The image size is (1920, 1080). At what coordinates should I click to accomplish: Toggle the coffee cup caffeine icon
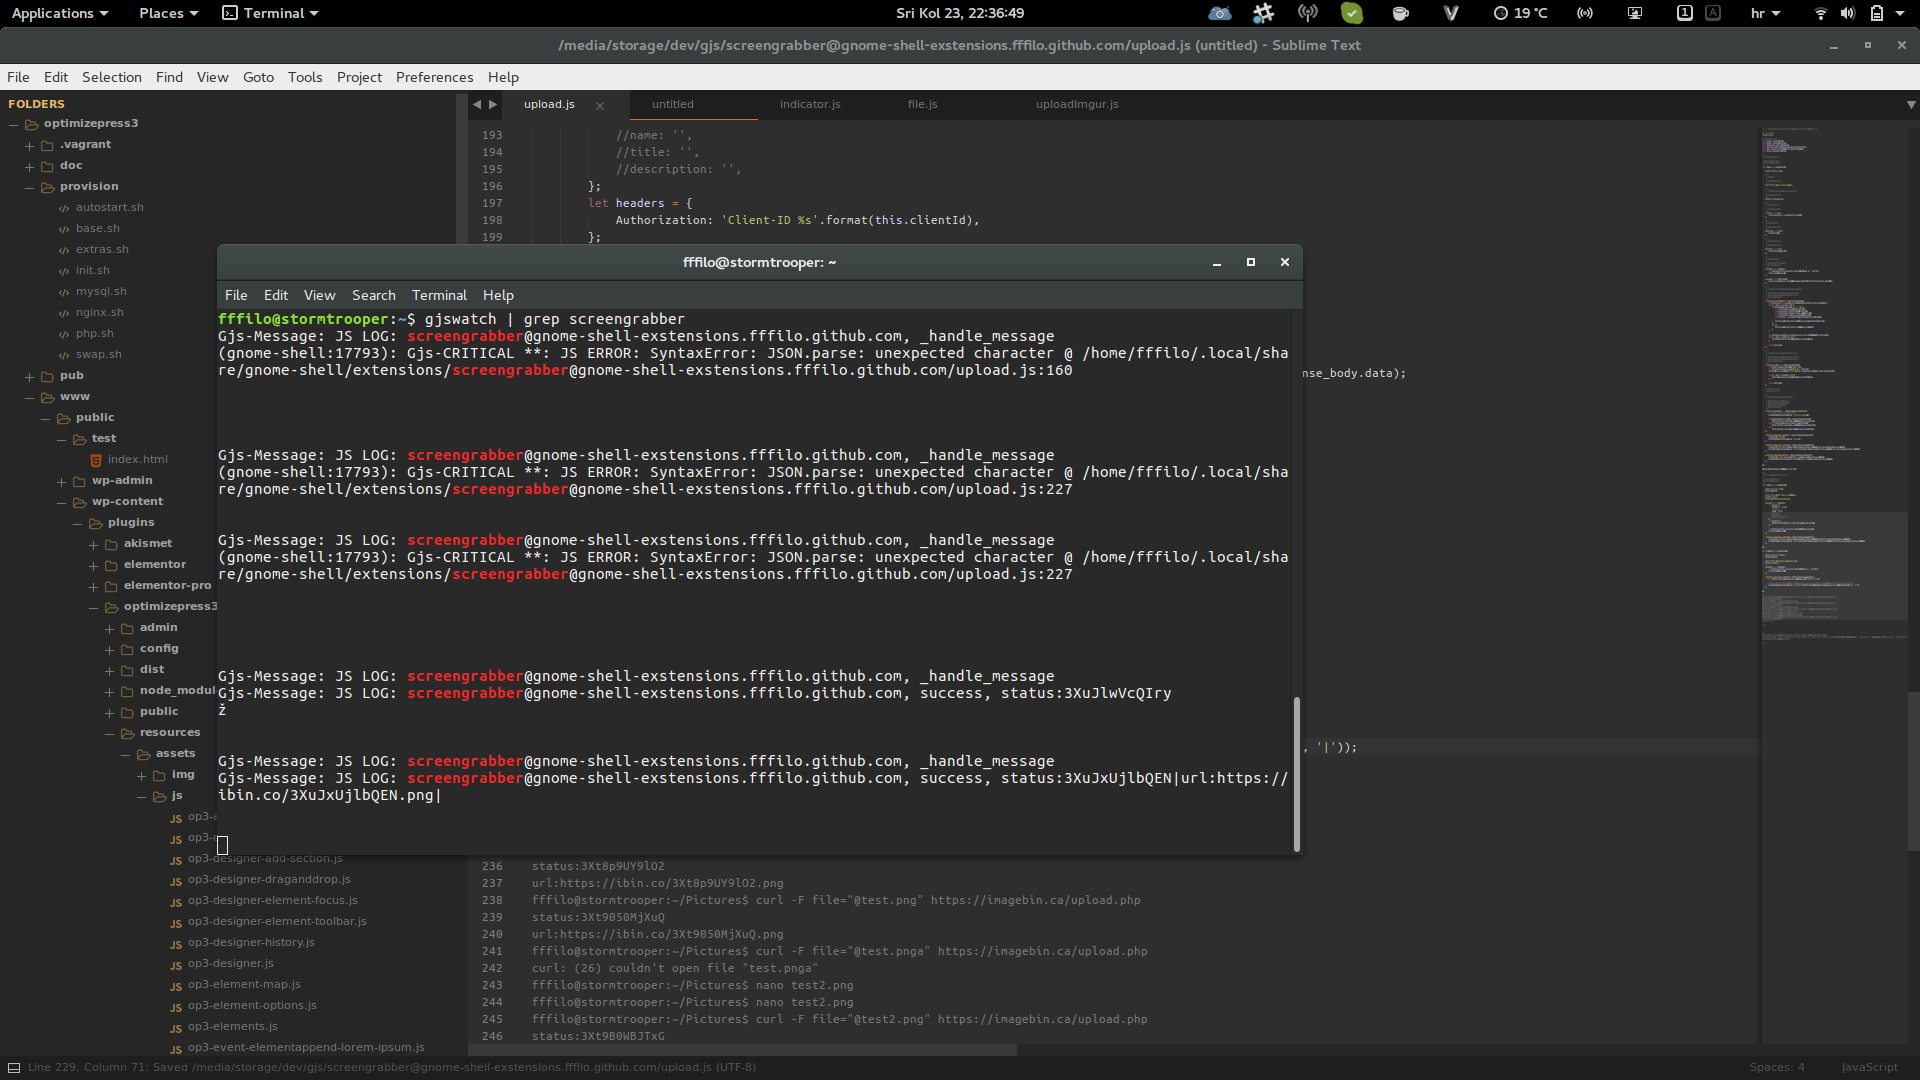tap(1400, 13)
